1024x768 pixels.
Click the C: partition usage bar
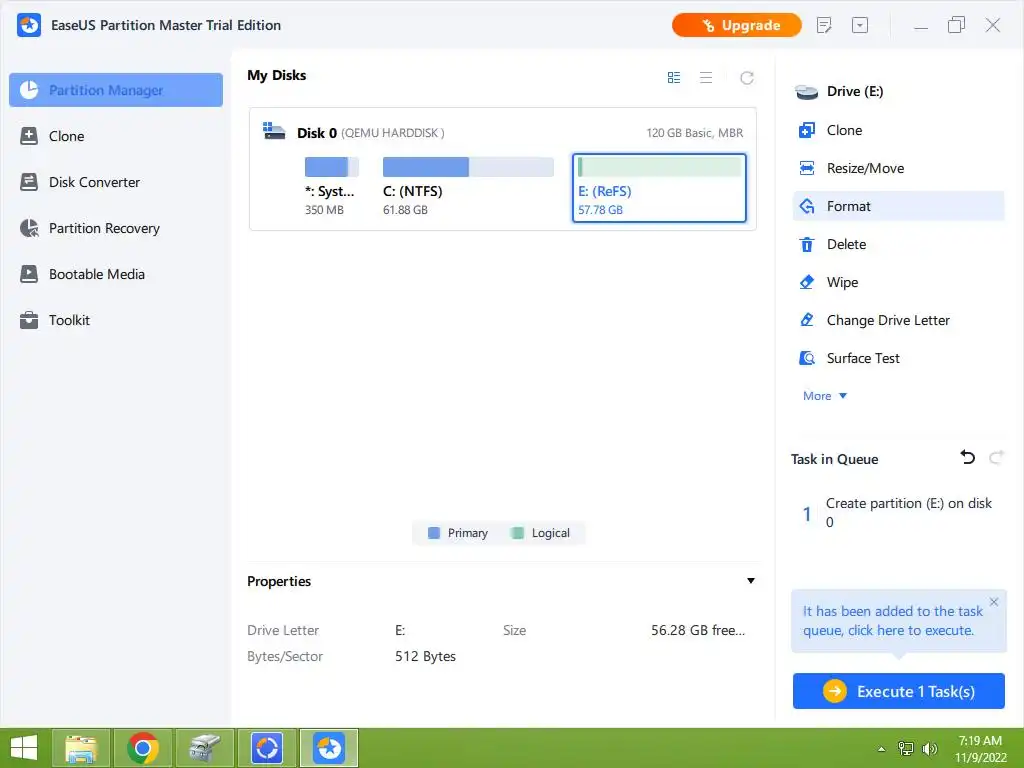coord(468,167)
